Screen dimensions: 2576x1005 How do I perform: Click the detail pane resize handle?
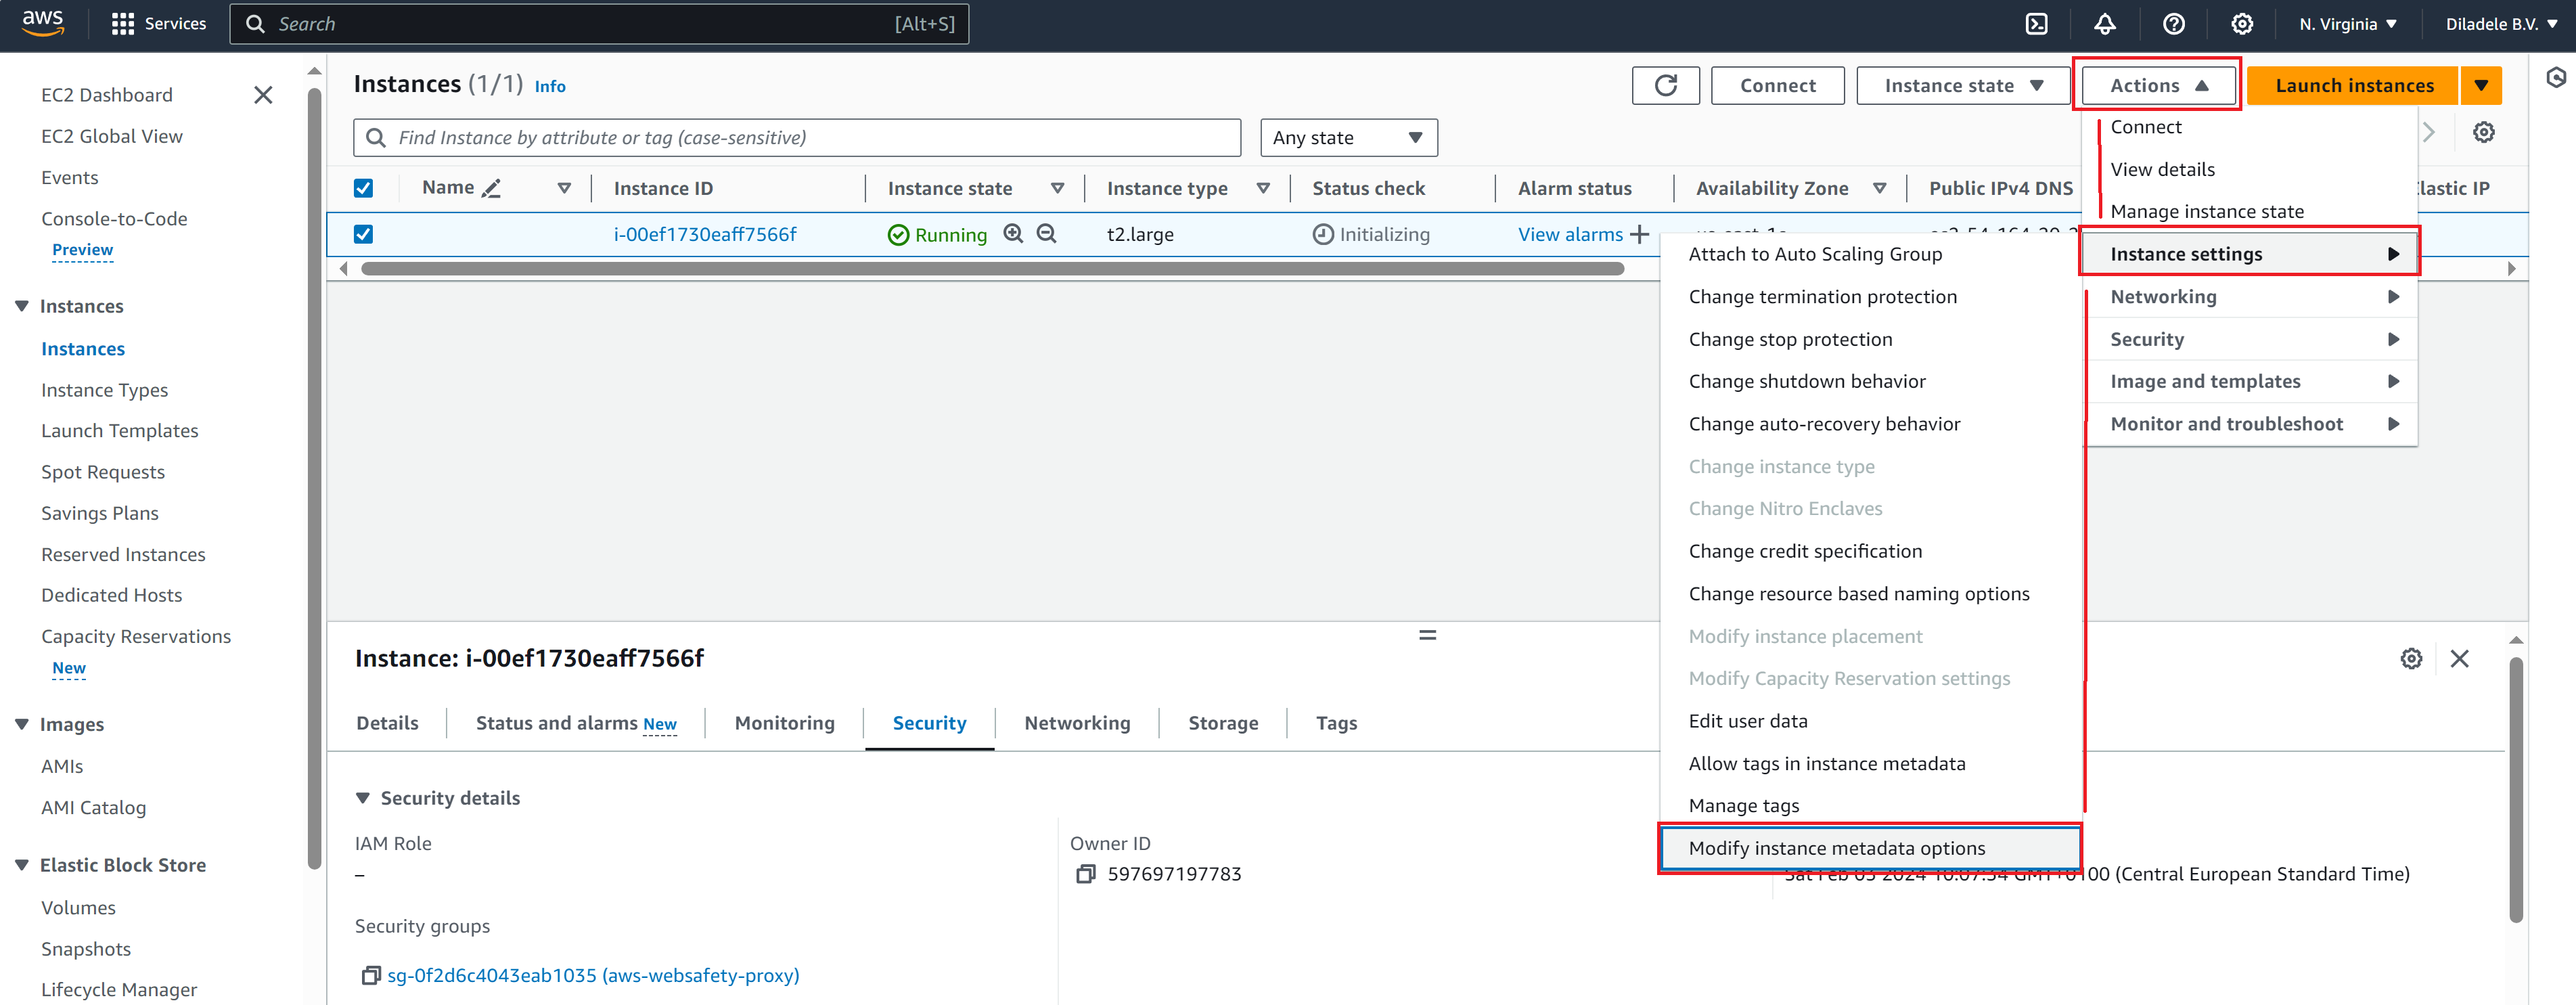click(x=1427, y=635)
